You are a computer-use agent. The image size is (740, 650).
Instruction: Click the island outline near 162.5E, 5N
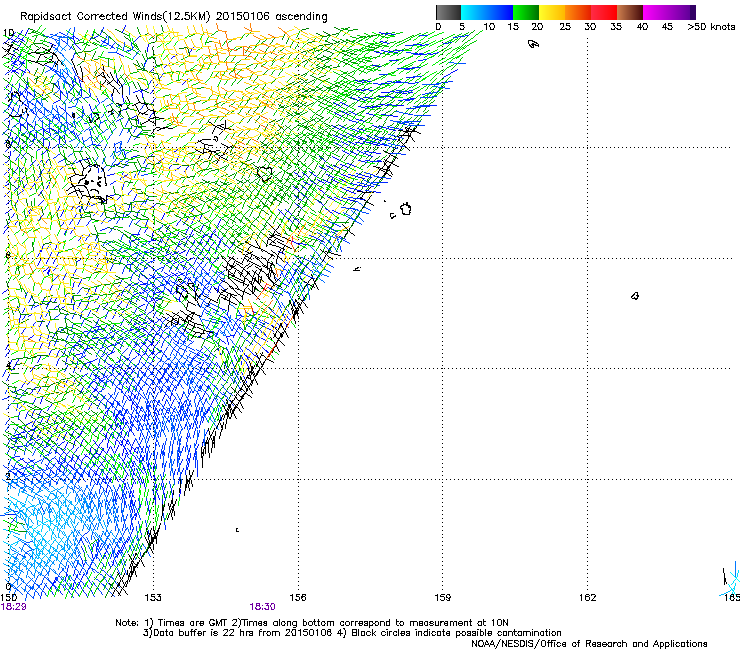tap(635, 296)
